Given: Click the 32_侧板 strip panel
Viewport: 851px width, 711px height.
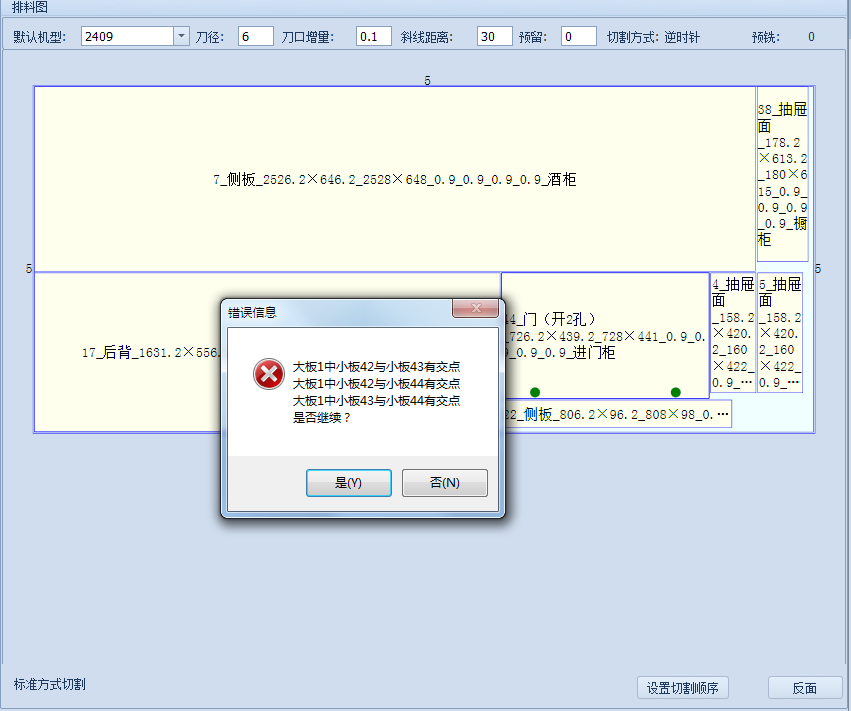Looking at the screenshot, I should (620, 414).
